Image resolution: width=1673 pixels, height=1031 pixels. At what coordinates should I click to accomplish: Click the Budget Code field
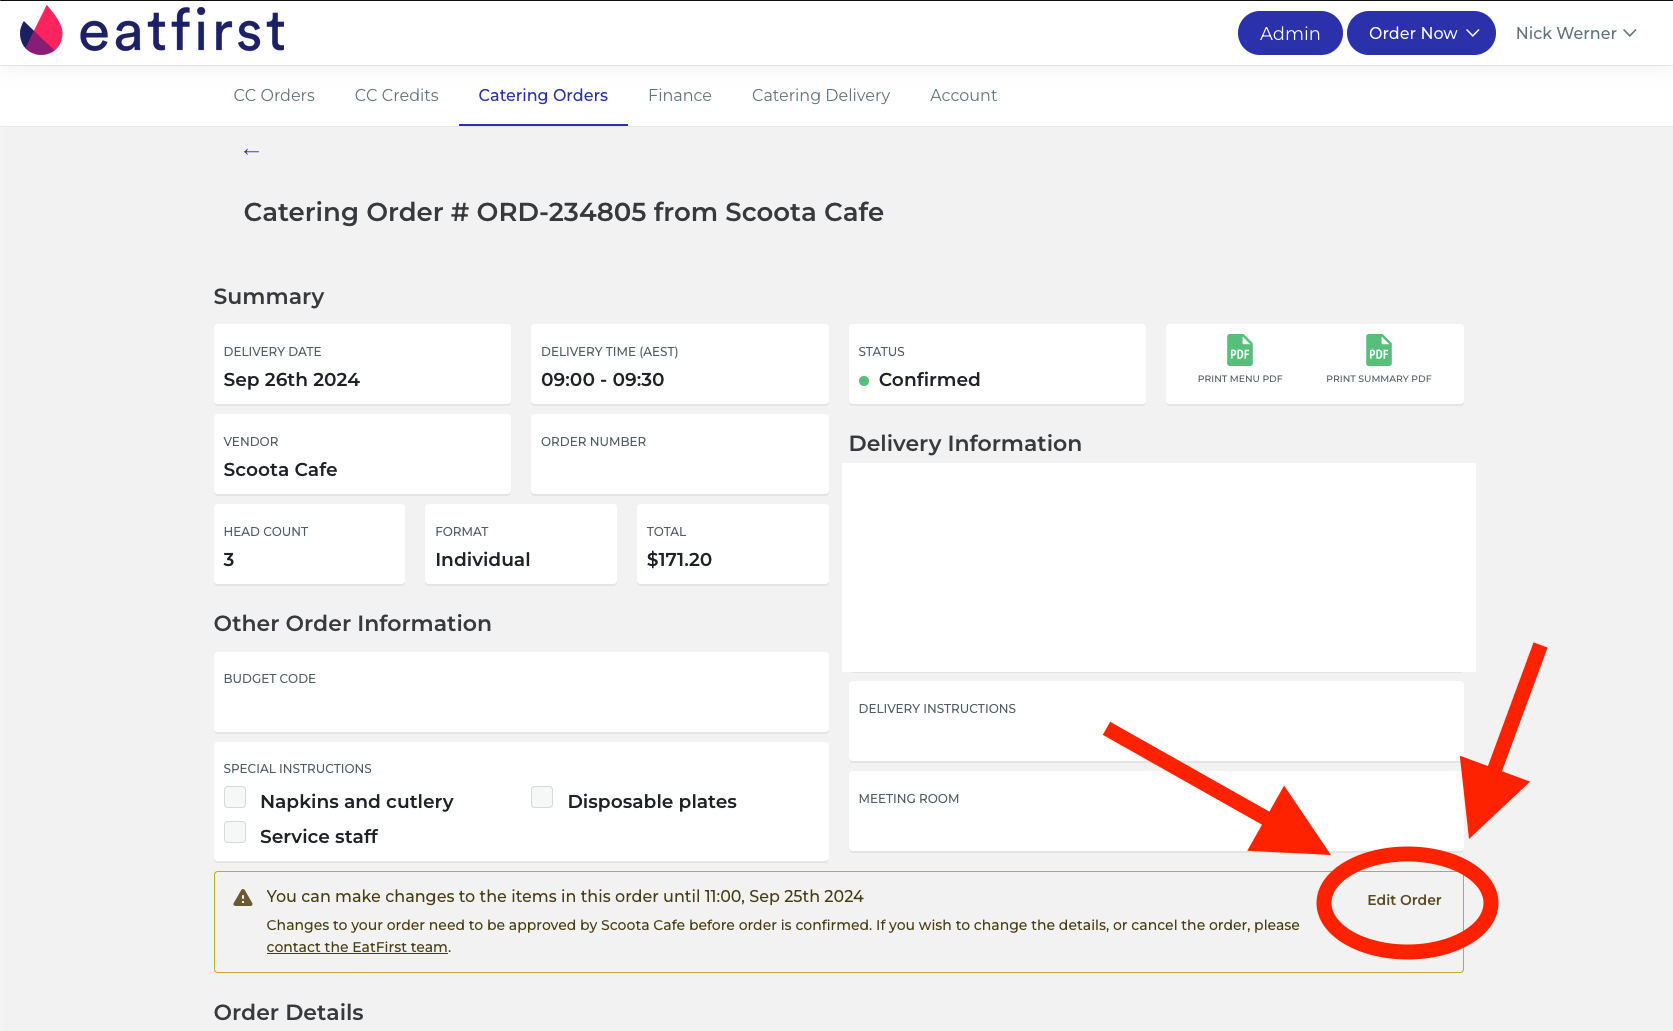521,692
